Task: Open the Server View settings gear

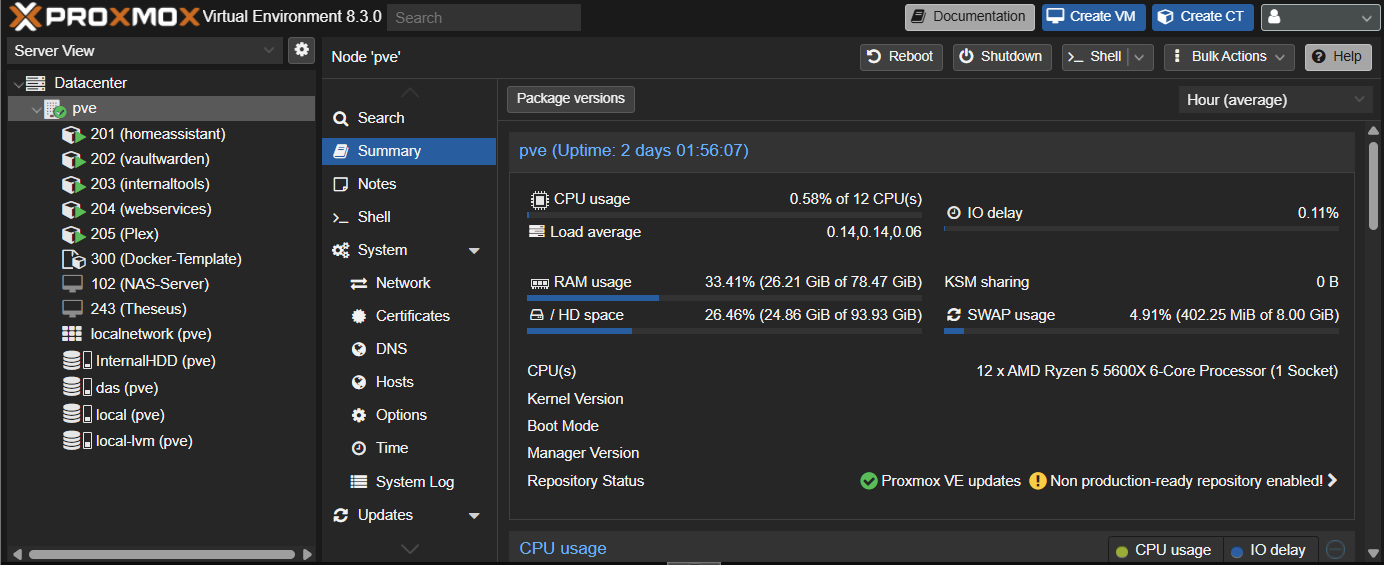Action: pos(301,50)
